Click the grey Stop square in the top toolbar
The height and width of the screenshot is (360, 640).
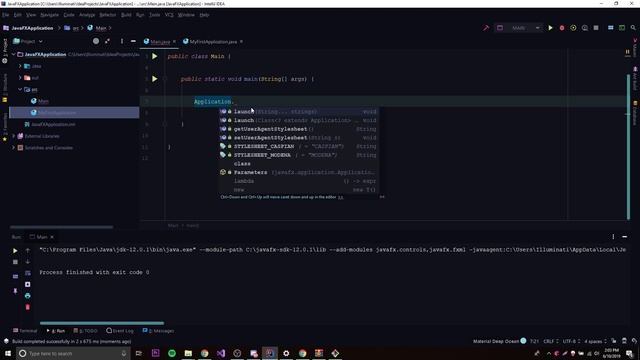596,28
